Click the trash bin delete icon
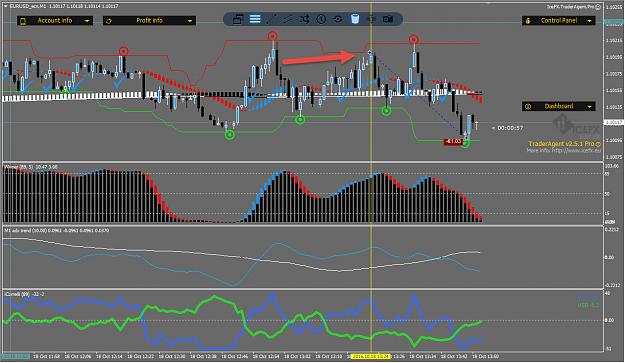Image resolution: width=625 pixels, height=363 pixels. (355, 19)
